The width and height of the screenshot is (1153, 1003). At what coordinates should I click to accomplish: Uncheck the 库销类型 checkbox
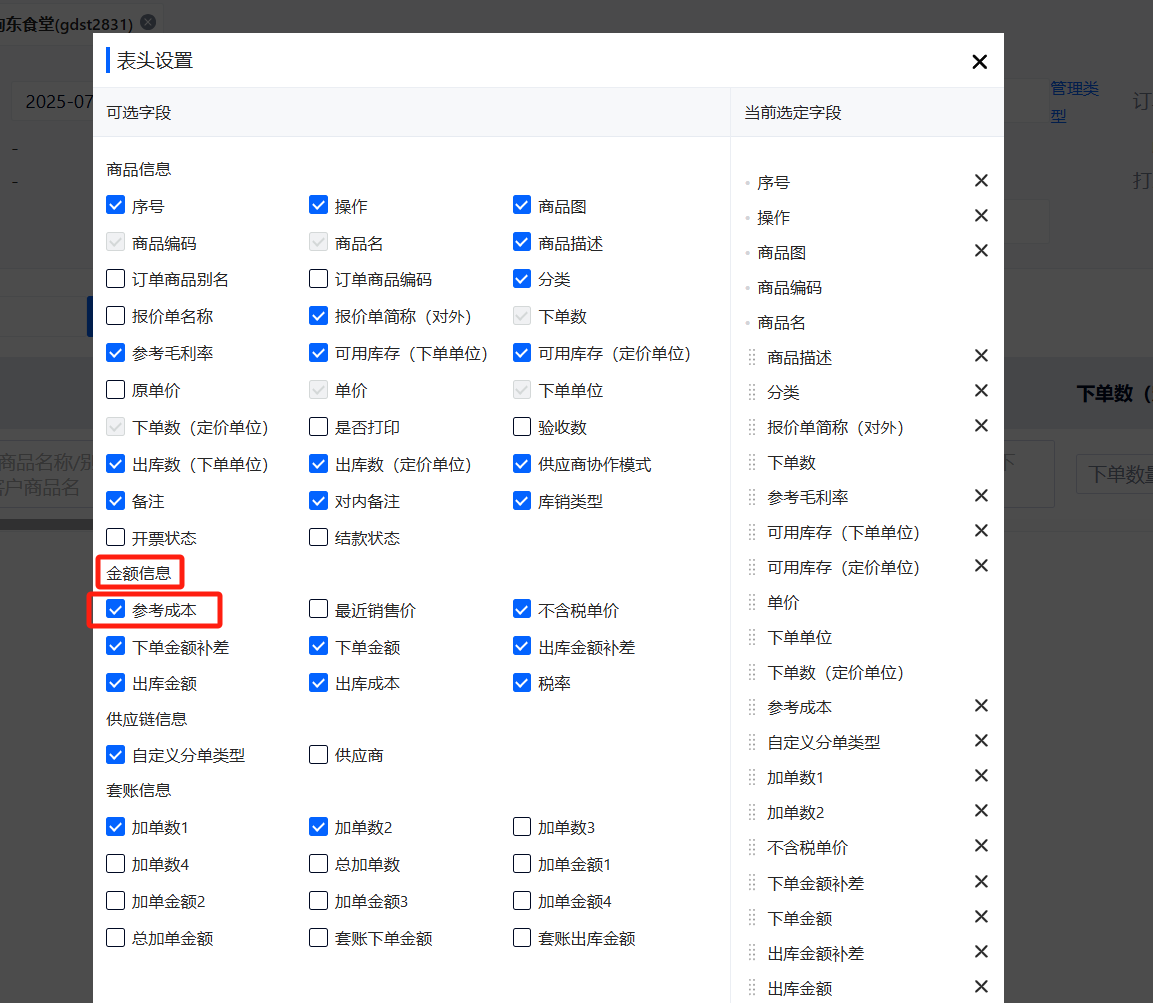coord(522,501)
